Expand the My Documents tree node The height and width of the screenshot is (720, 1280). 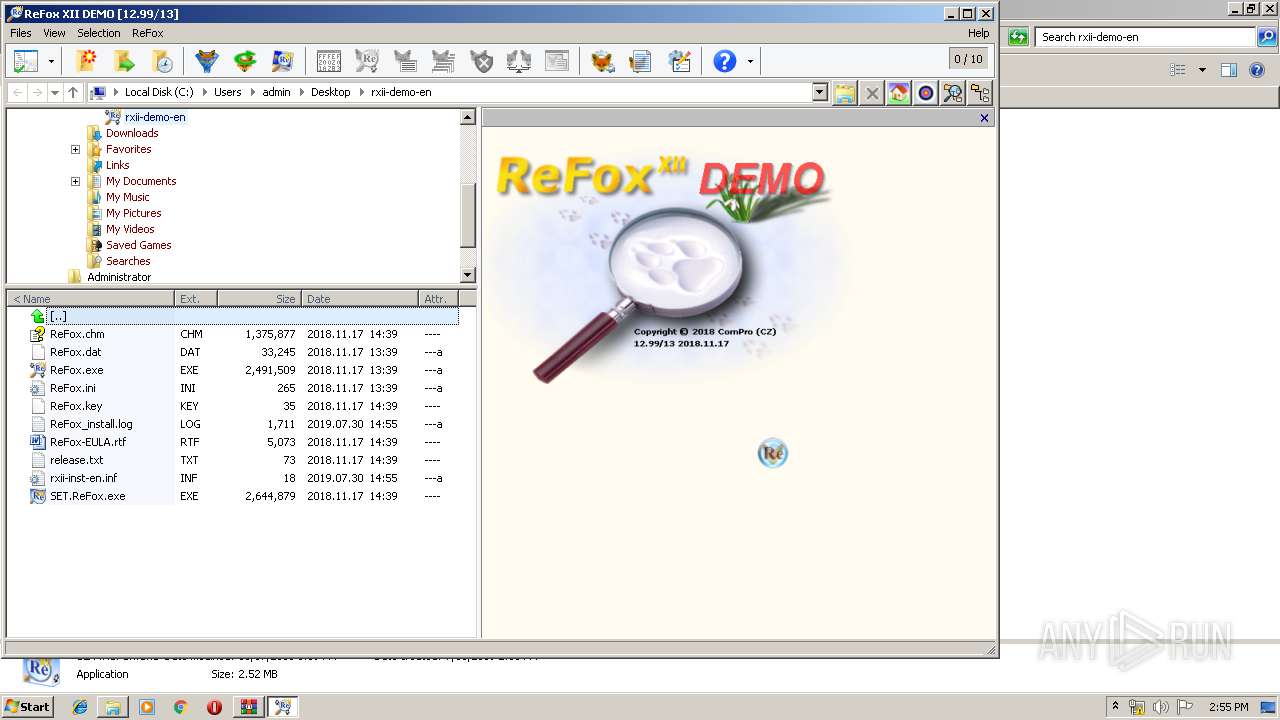point(75,181)
